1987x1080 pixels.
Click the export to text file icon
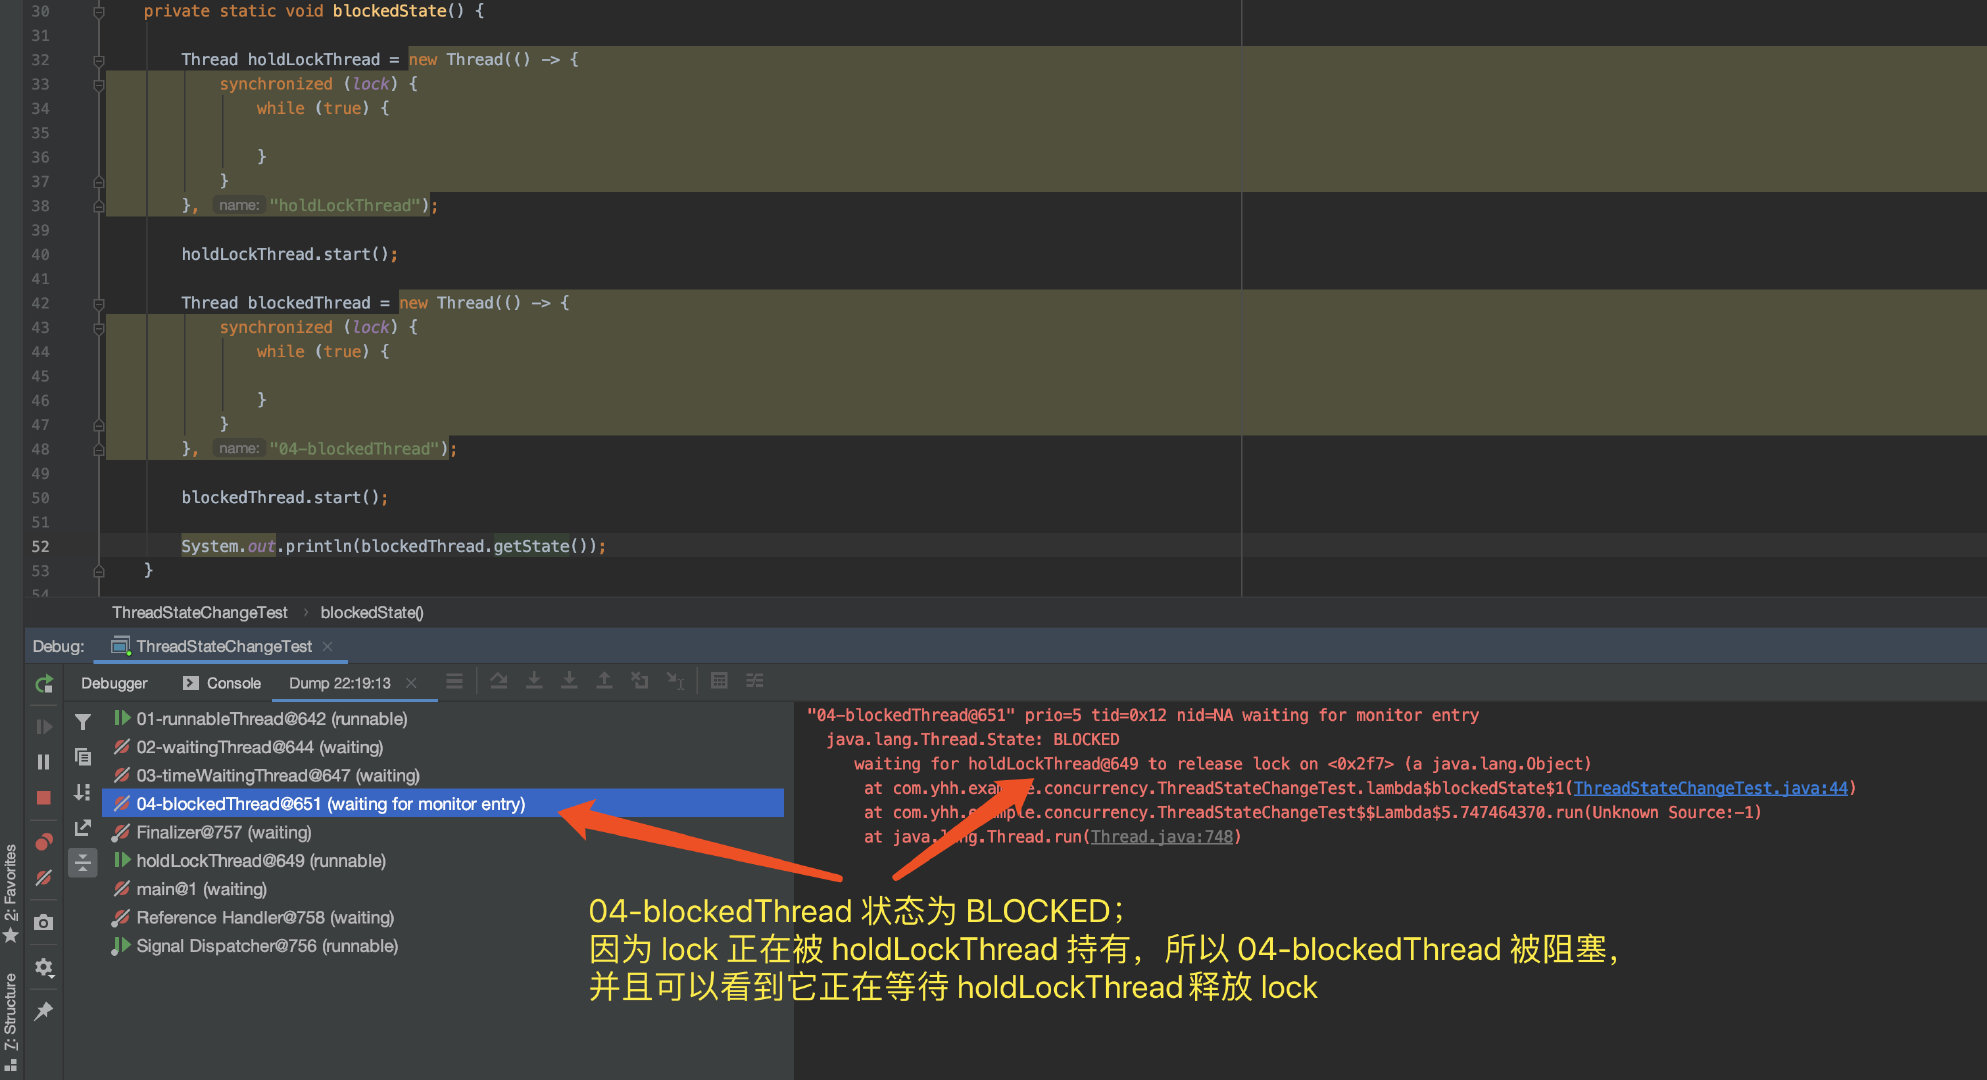coord(83,828)
